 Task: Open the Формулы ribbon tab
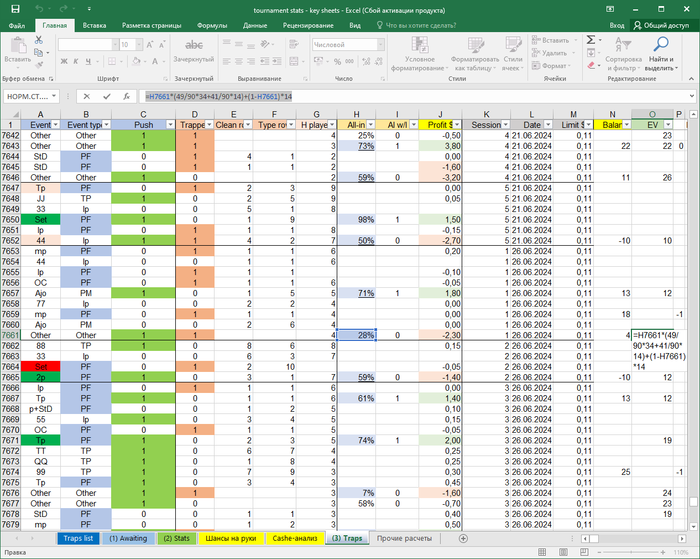[212, 25]
